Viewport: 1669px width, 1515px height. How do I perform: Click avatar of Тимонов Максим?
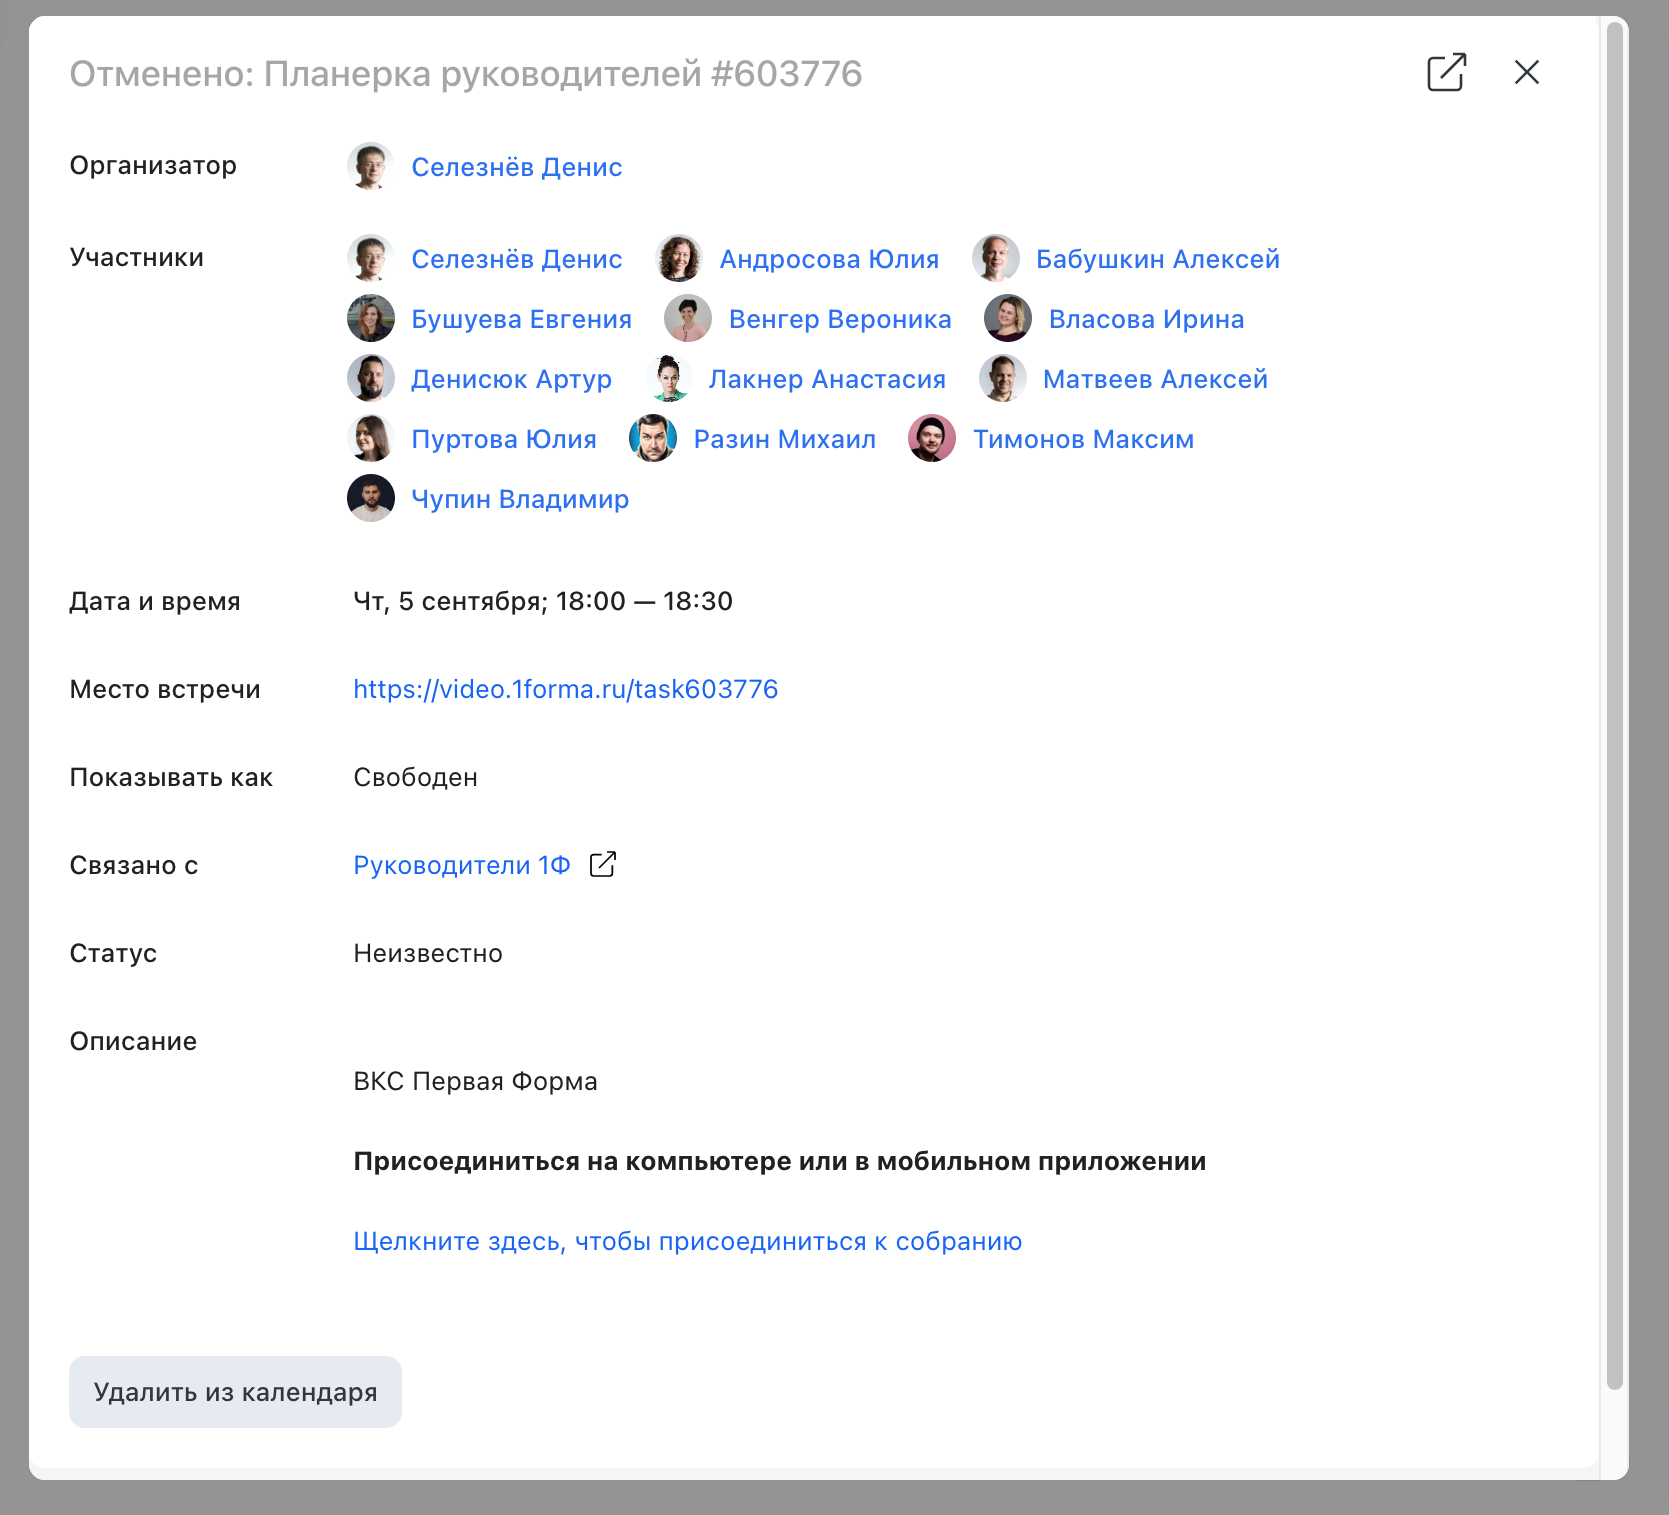[932, 438]
